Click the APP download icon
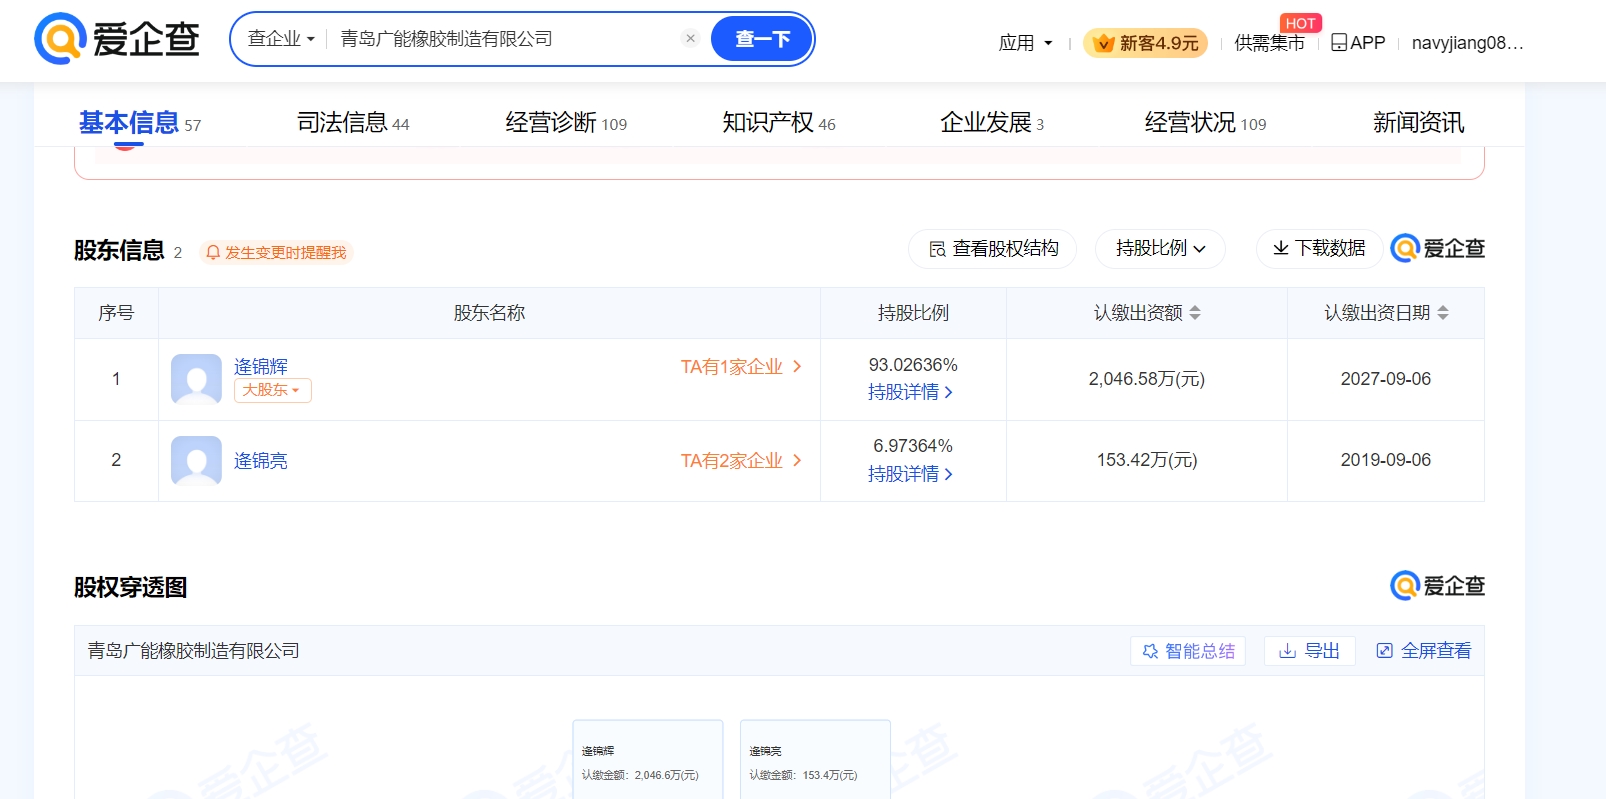1606x799 pixels. pyautogui.click(x=1358, y=43)
